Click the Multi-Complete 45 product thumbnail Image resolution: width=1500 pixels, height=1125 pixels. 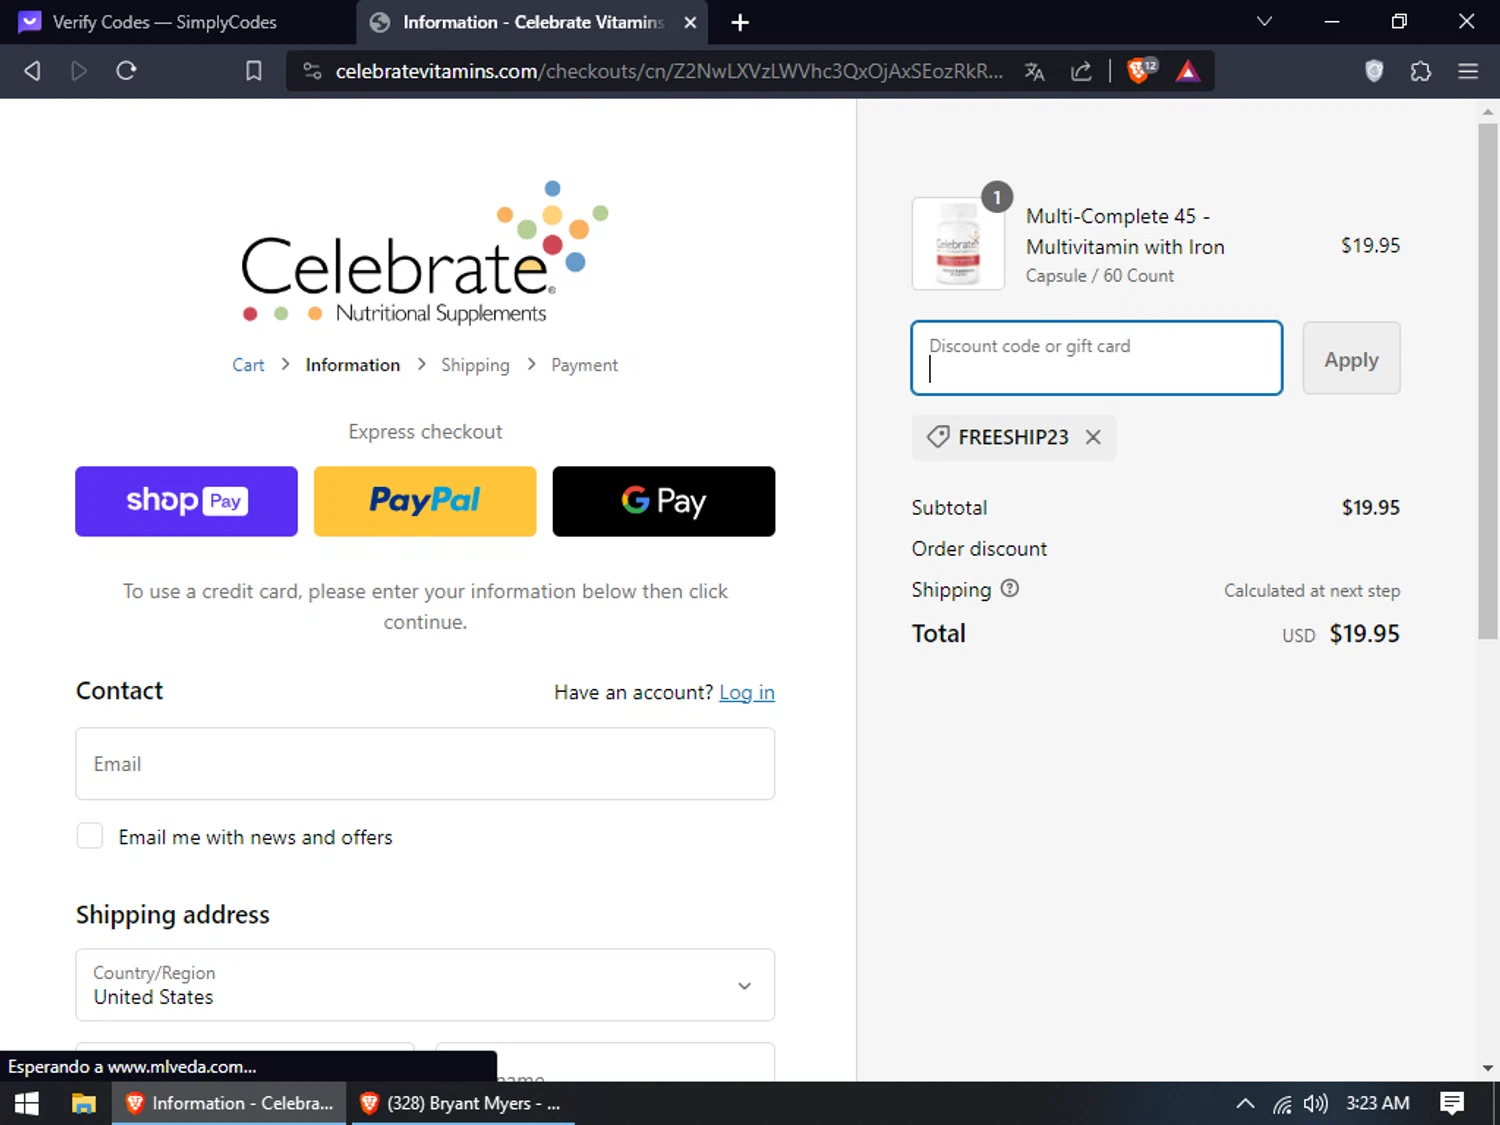click(958, 244)
